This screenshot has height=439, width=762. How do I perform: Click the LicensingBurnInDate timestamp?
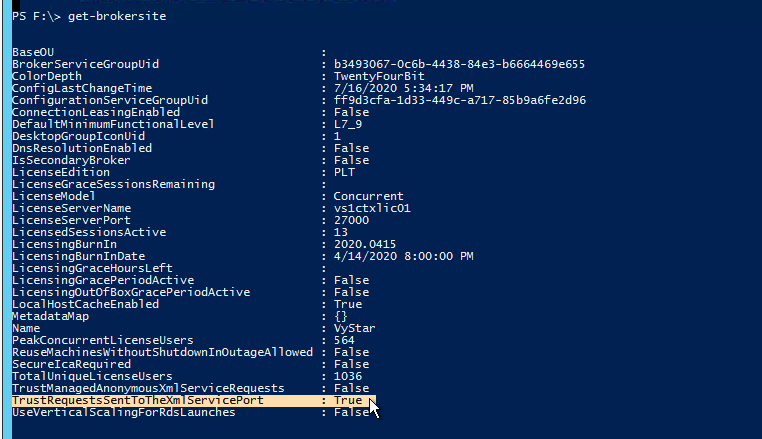tap(403, 256)
